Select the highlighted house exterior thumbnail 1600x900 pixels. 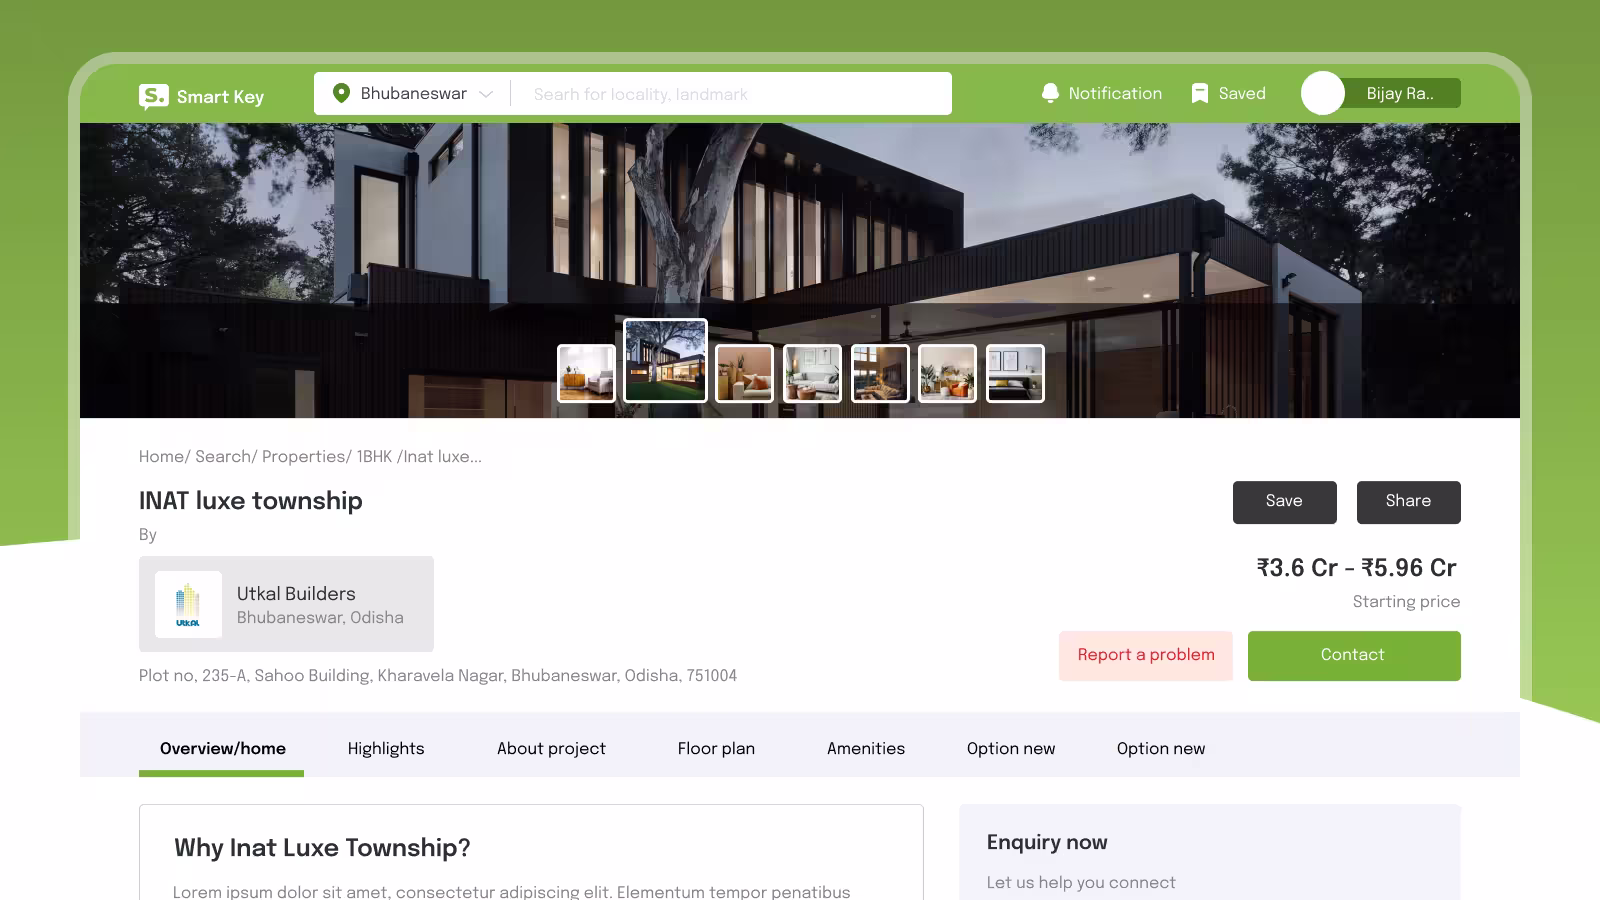click(665, 360)
